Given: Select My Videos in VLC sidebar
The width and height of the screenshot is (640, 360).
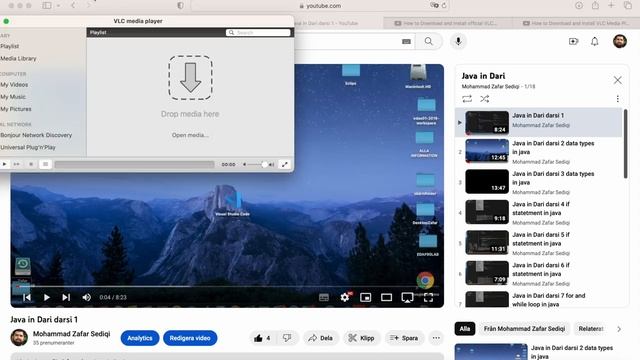Looking at the screenshot, I should point(14,84).
